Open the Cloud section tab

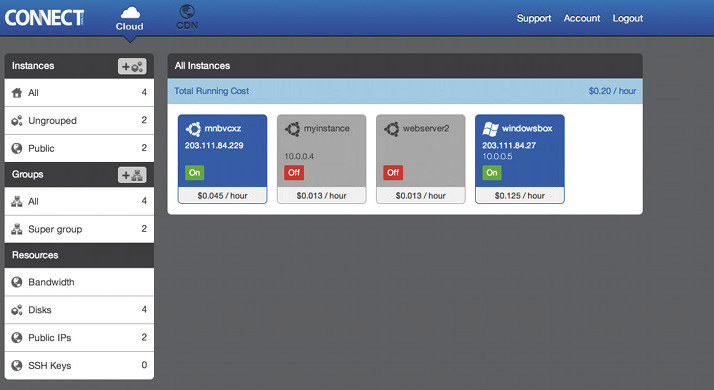(x=129, y=19)
